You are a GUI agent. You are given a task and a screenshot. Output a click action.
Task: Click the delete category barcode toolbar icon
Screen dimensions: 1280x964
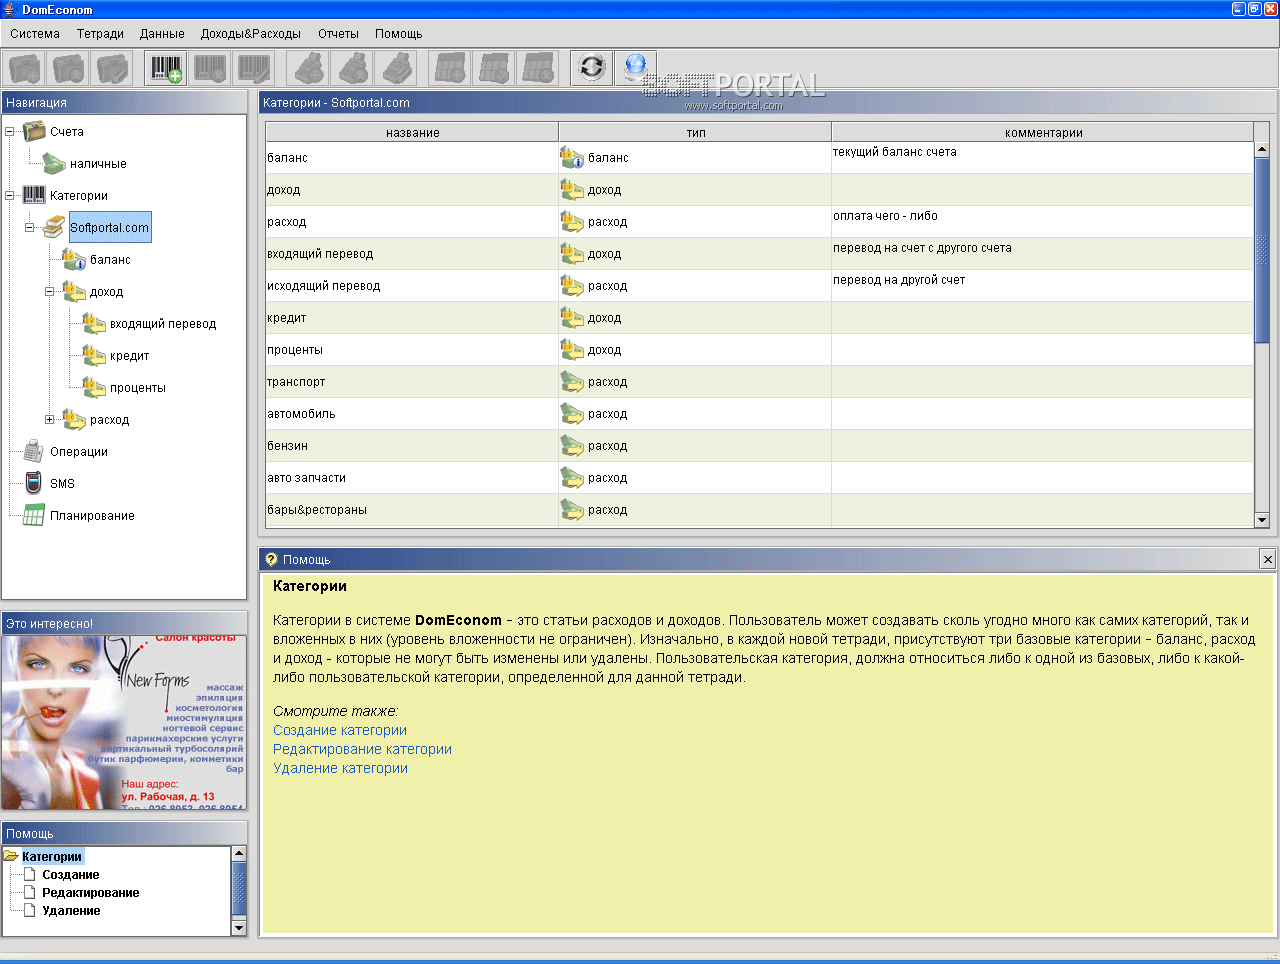pos(210,68)
